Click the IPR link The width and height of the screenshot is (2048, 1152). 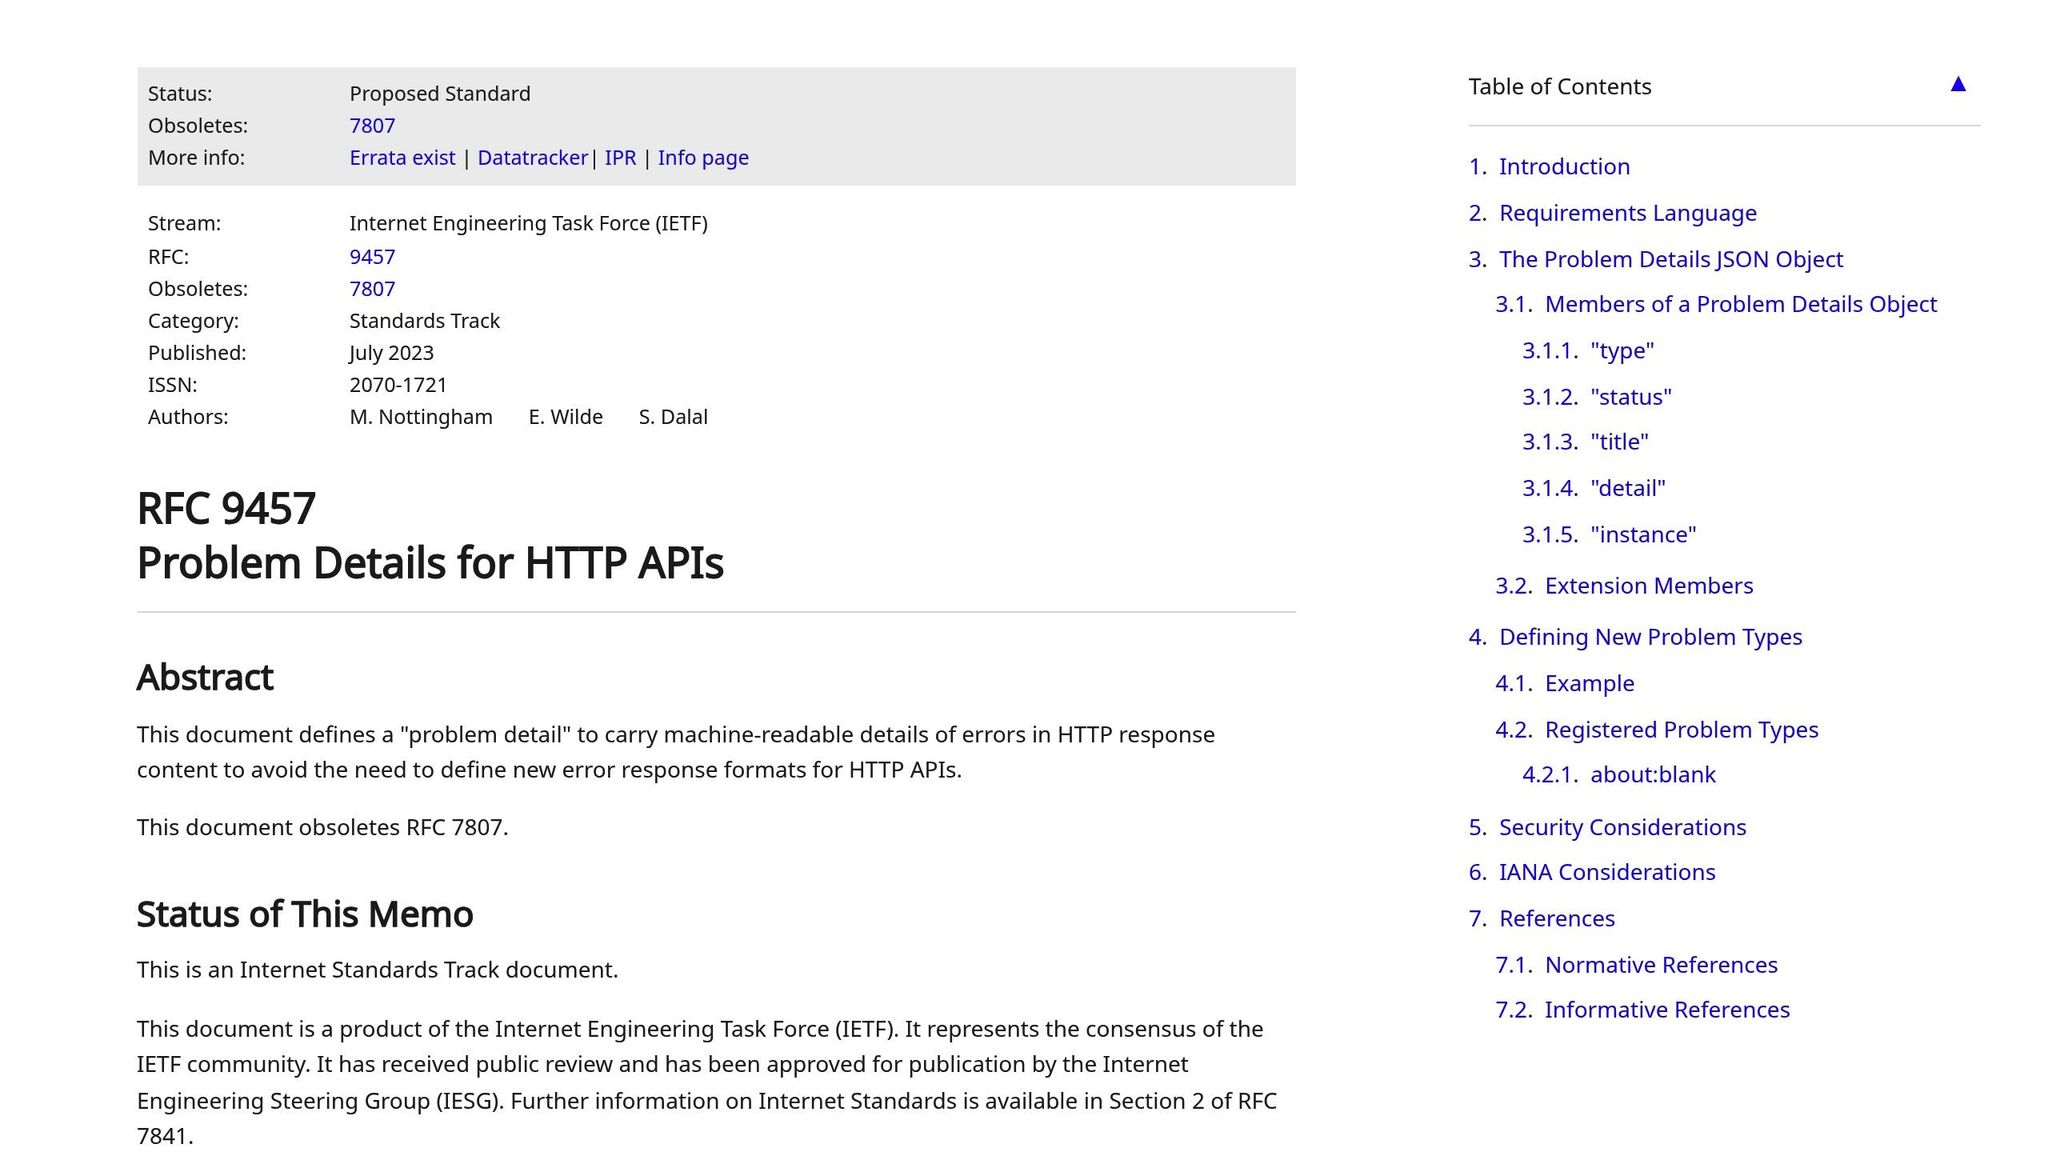(x=619, y=158)
